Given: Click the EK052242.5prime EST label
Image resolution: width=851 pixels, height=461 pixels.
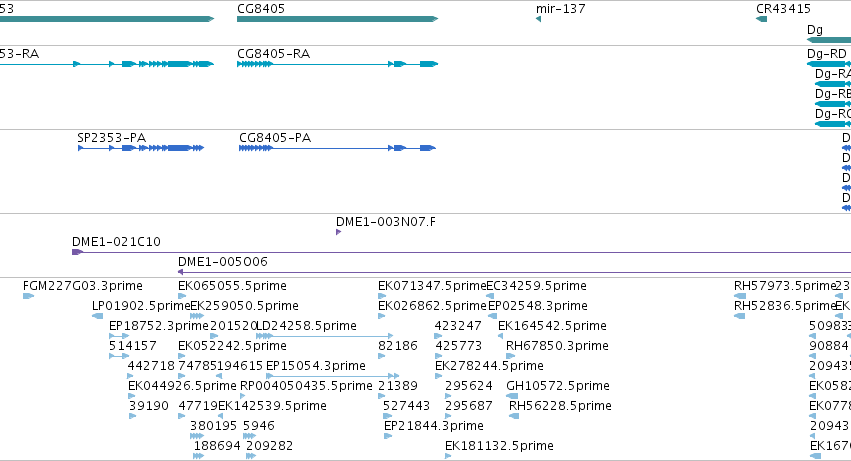Looking at the screenshot, I should pyautogui.click(x=232, y=346).
